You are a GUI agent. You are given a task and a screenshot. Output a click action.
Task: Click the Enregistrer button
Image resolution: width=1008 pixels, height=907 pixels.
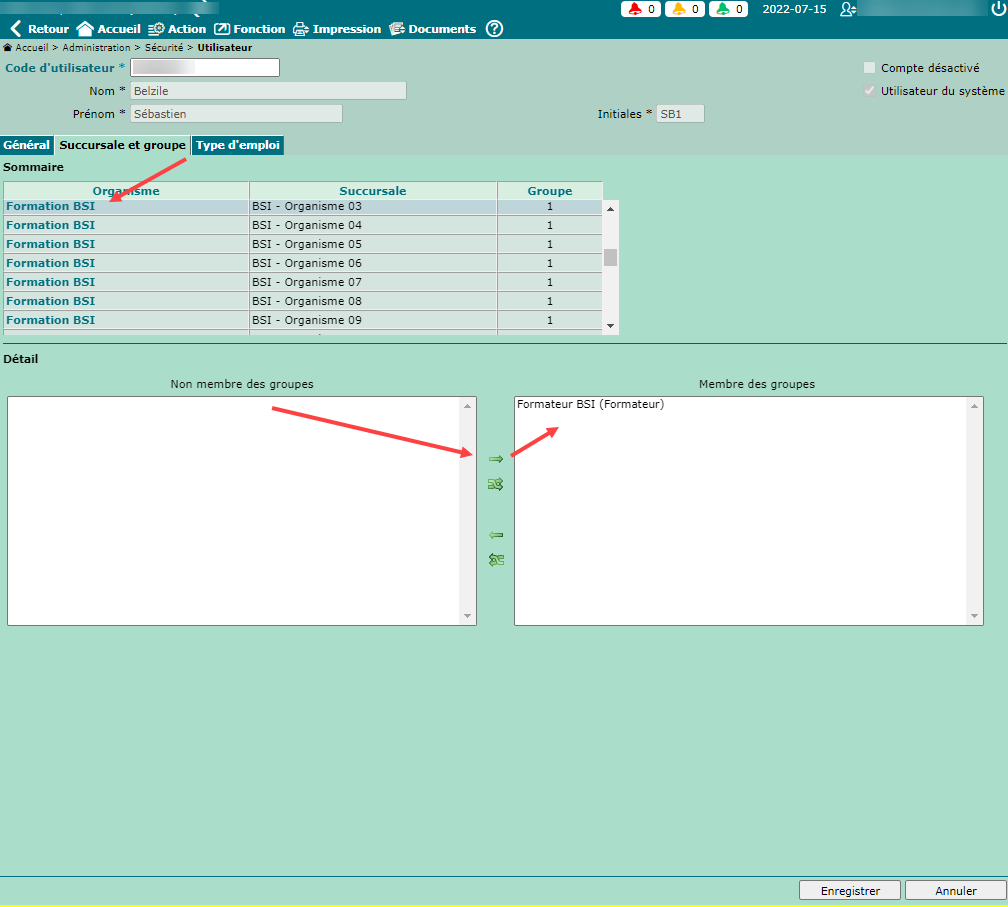tap(850, 890)
